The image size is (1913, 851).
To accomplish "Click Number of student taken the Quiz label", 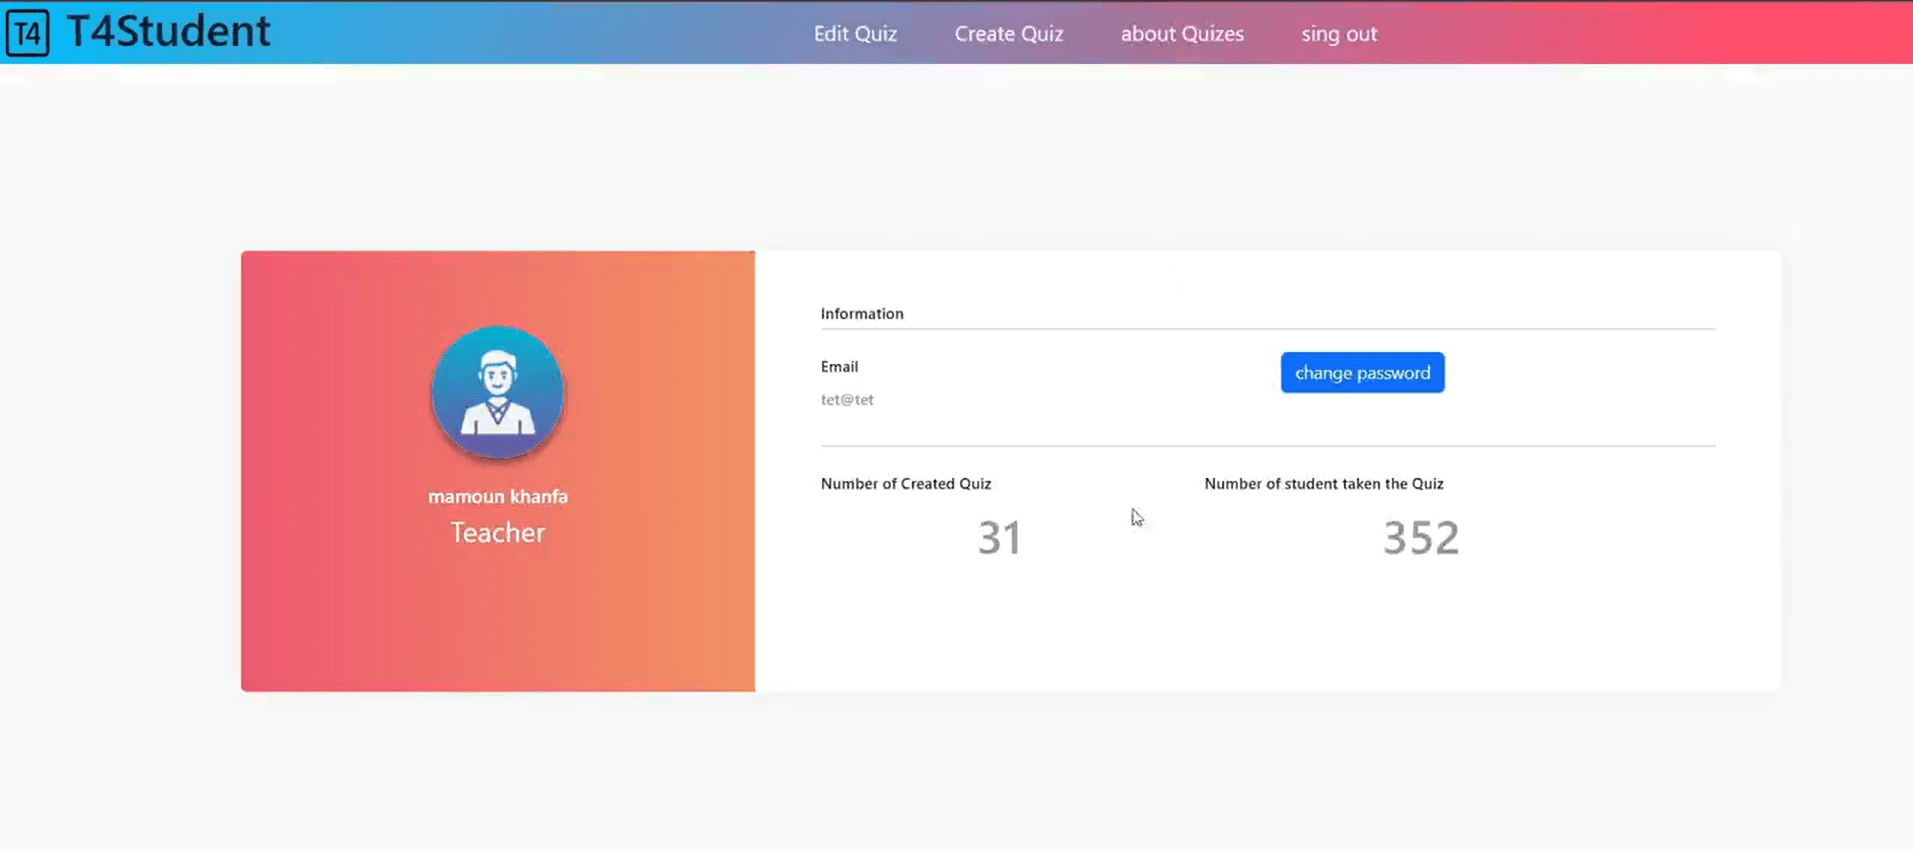I will coord(1324,483).
